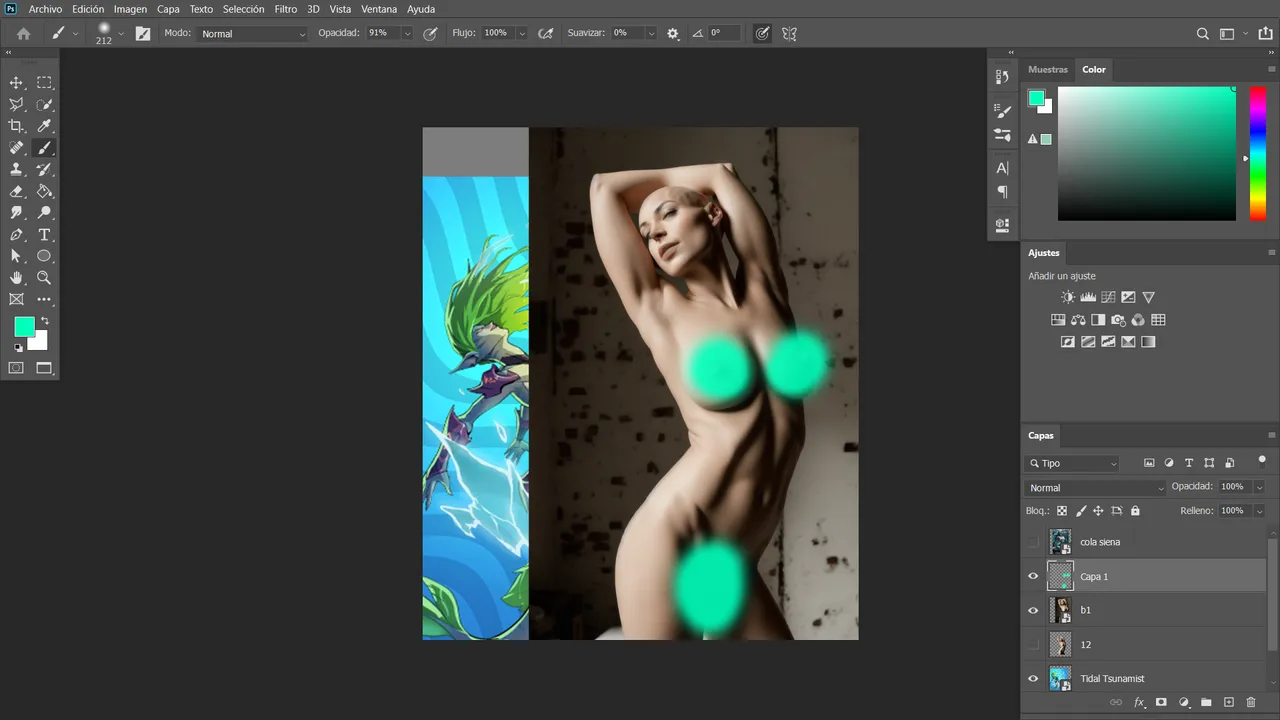Select the Ellipse shape tool
This screenshot has height=720, width=1280.
[44, 256]
